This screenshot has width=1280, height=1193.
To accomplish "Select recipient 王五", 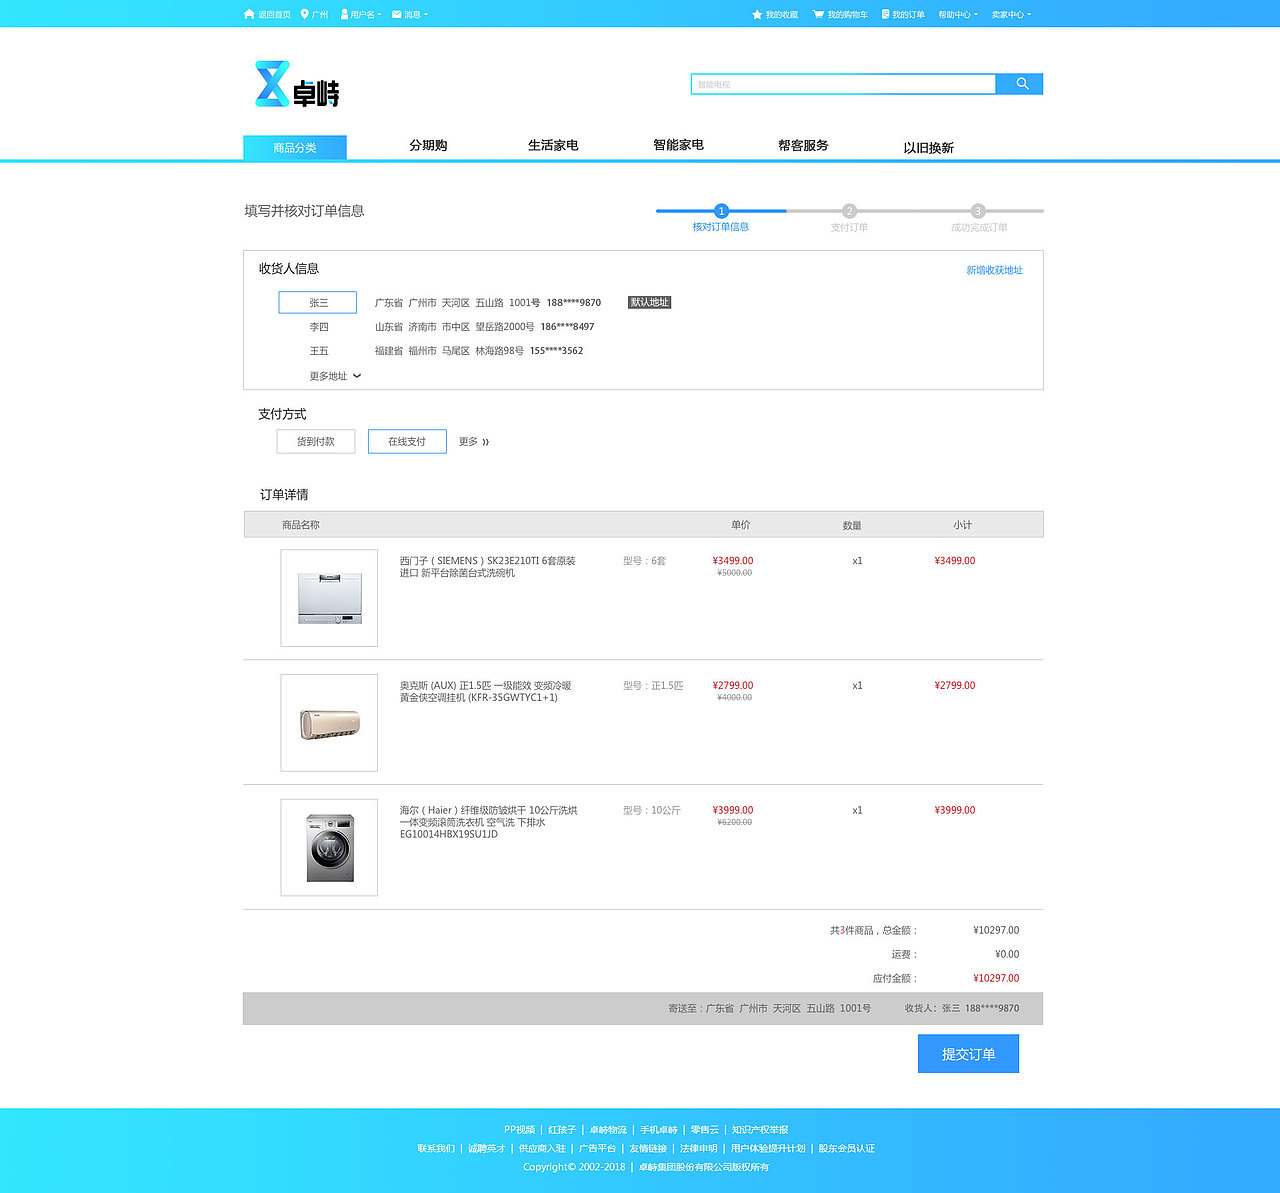I will point(319,351).
